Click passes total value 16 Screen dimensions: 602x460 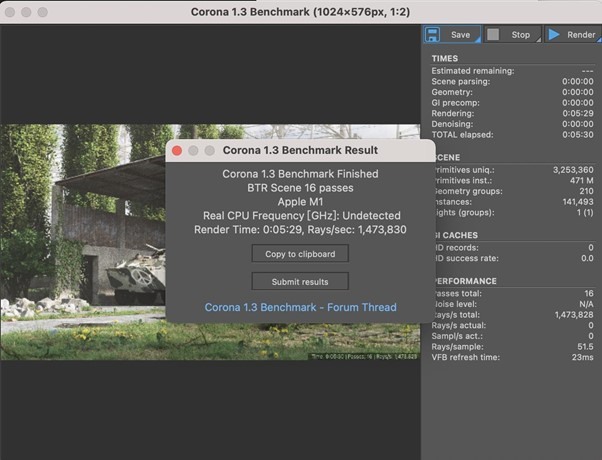(x=589, y=293)
